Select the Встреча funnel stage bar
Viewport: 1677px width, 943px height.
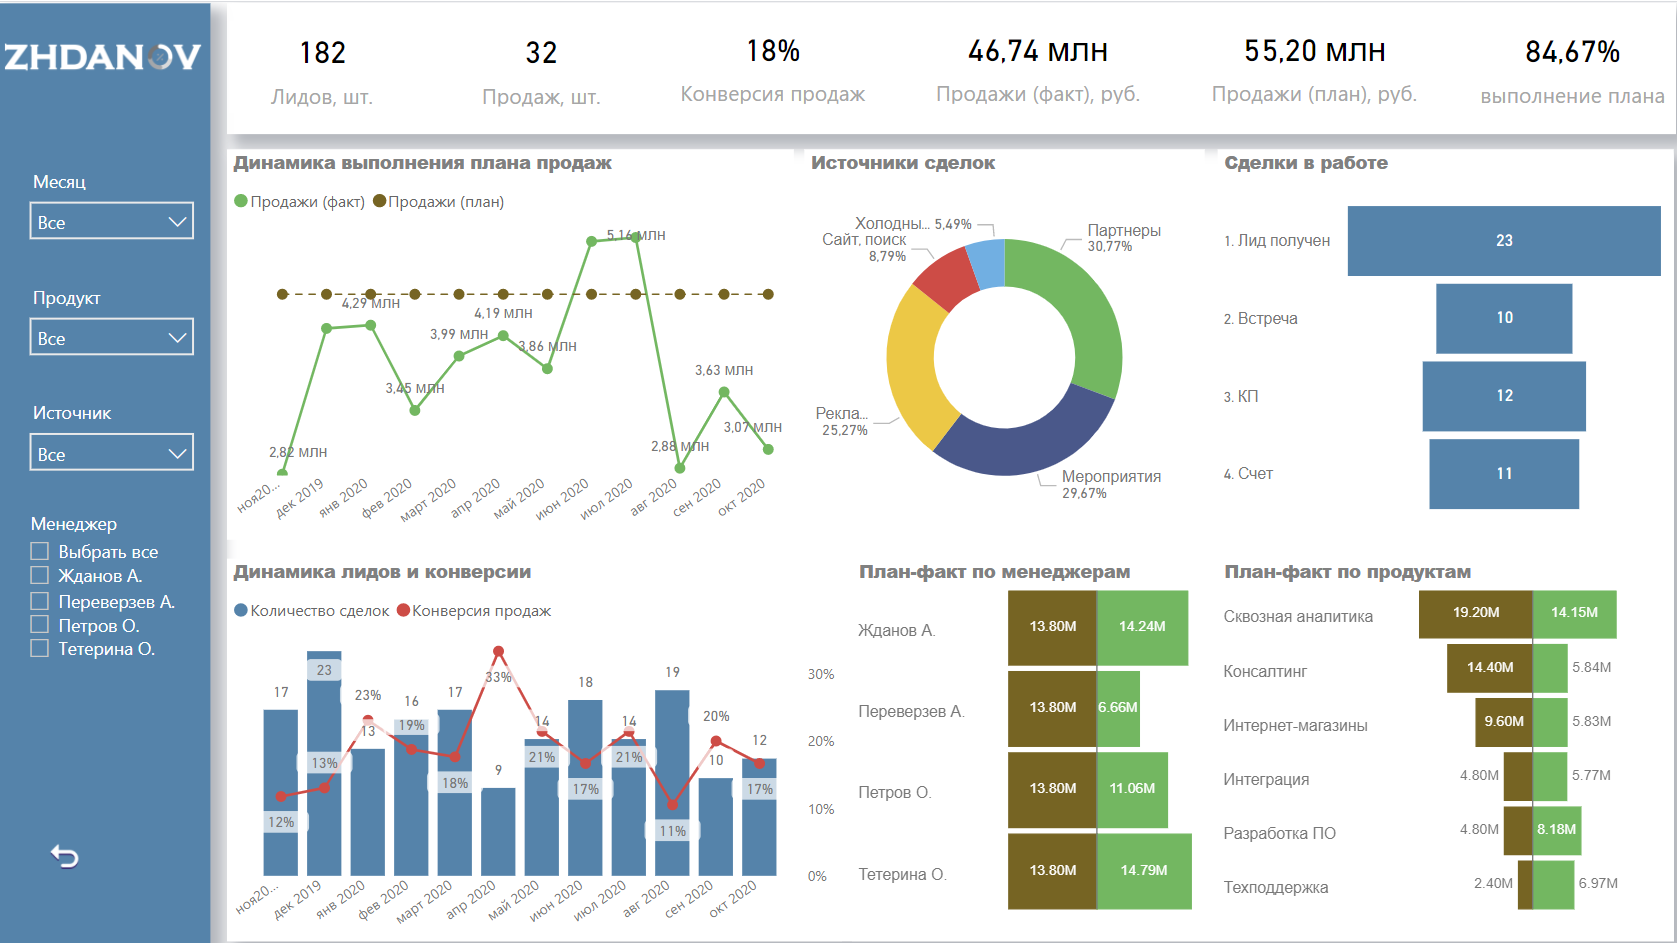[x=1503, y=318]
